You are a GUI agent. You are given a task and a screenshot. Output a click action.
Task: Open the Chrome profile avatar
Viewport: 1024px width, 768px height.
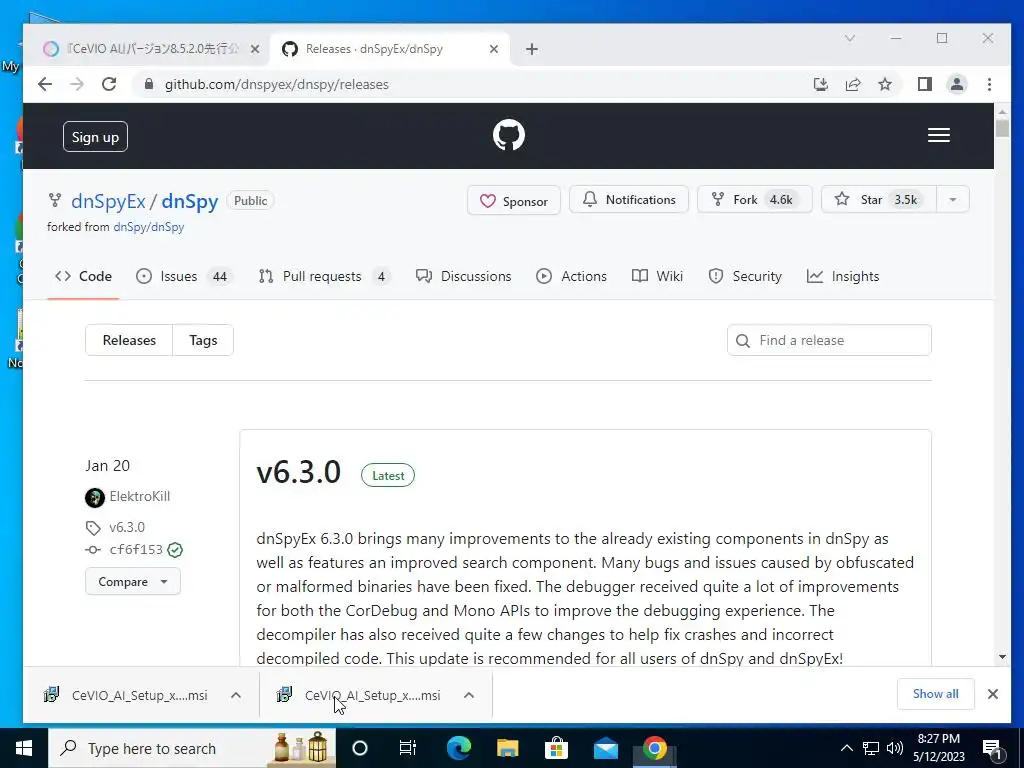click(x=957, y=84)
